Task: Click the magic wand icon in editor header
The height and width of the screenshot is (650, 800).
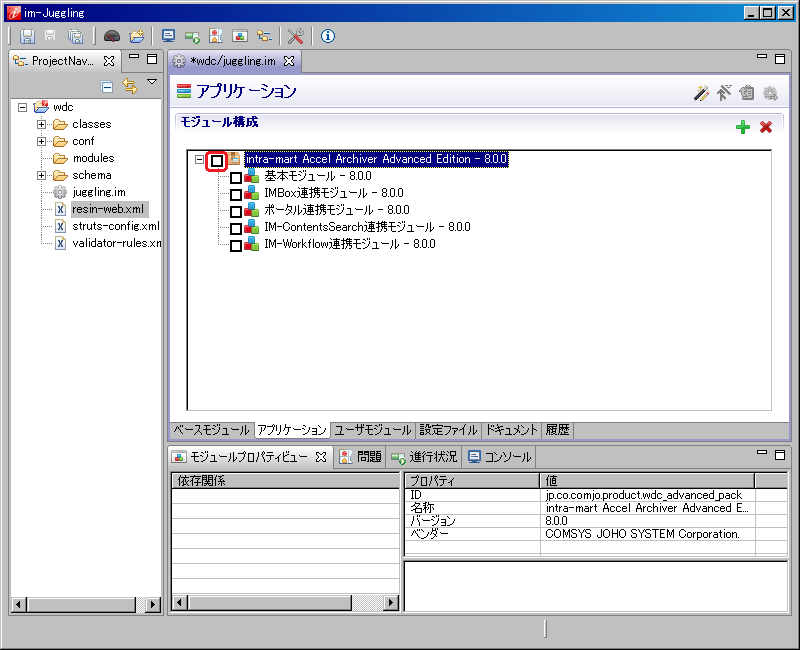Action: [x=702, y=93]
